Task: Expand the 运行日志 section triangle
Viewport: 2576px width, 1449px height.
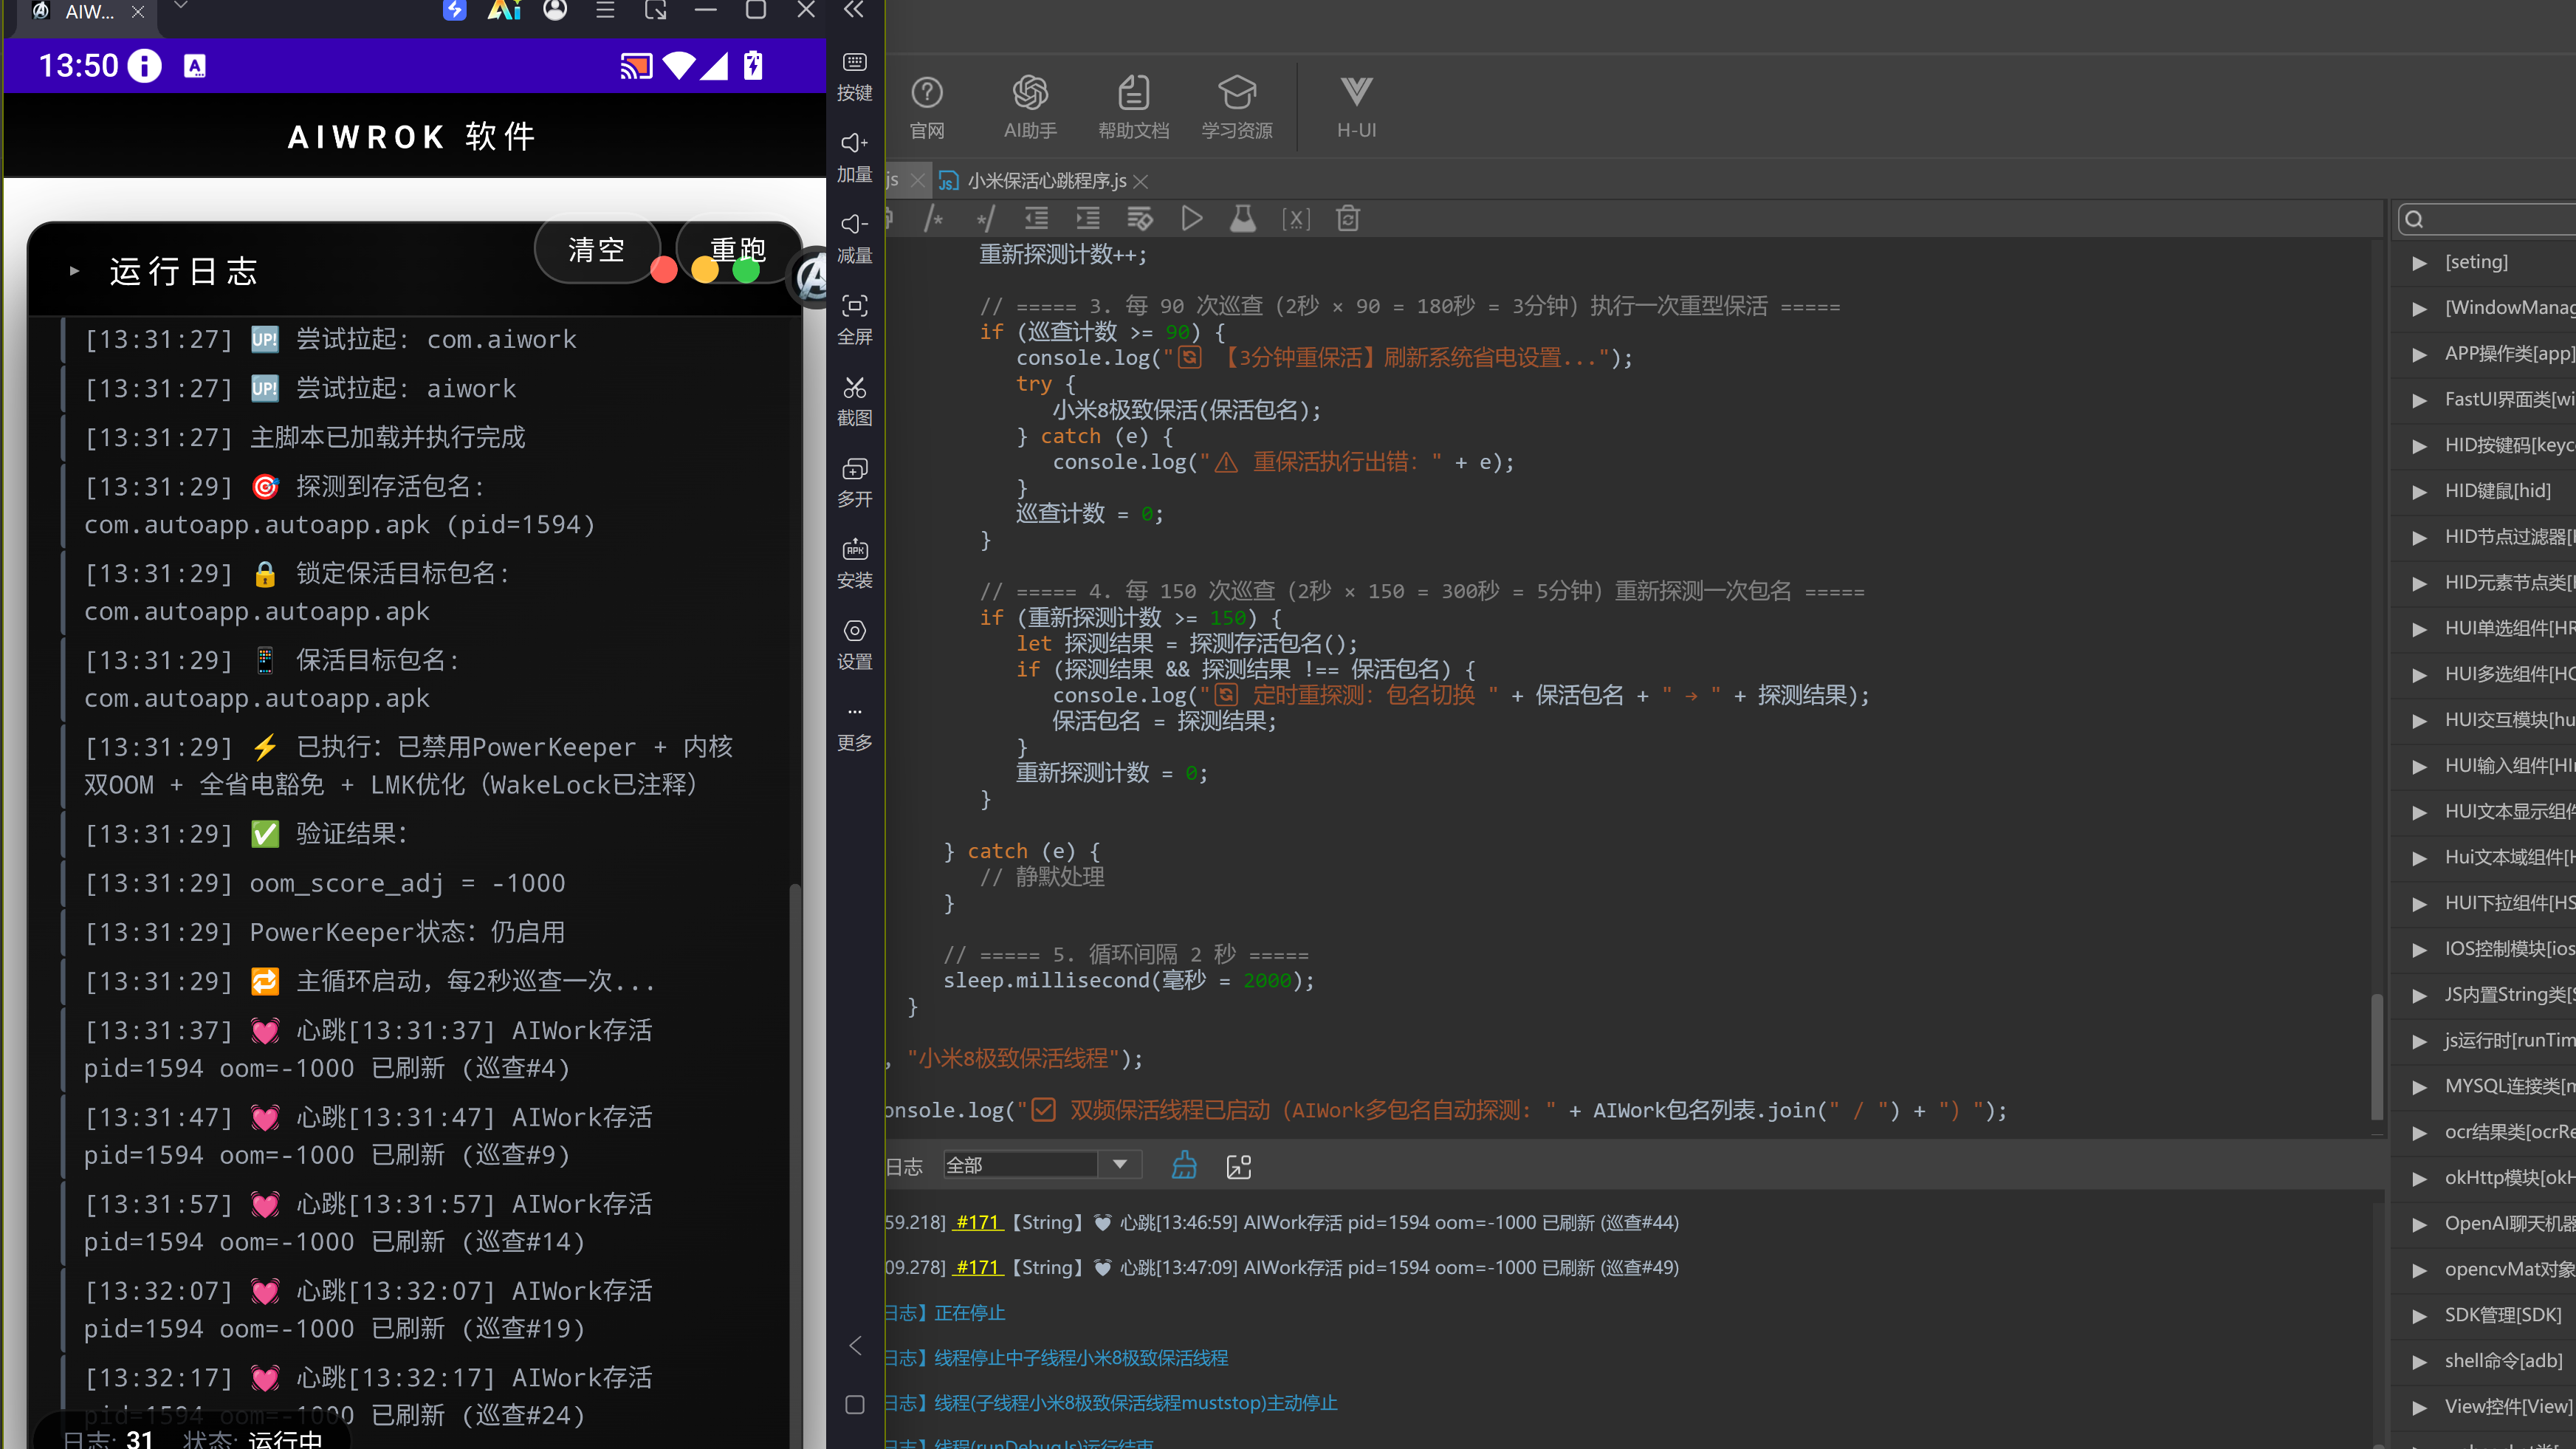Action: click(x=74, y=271)
